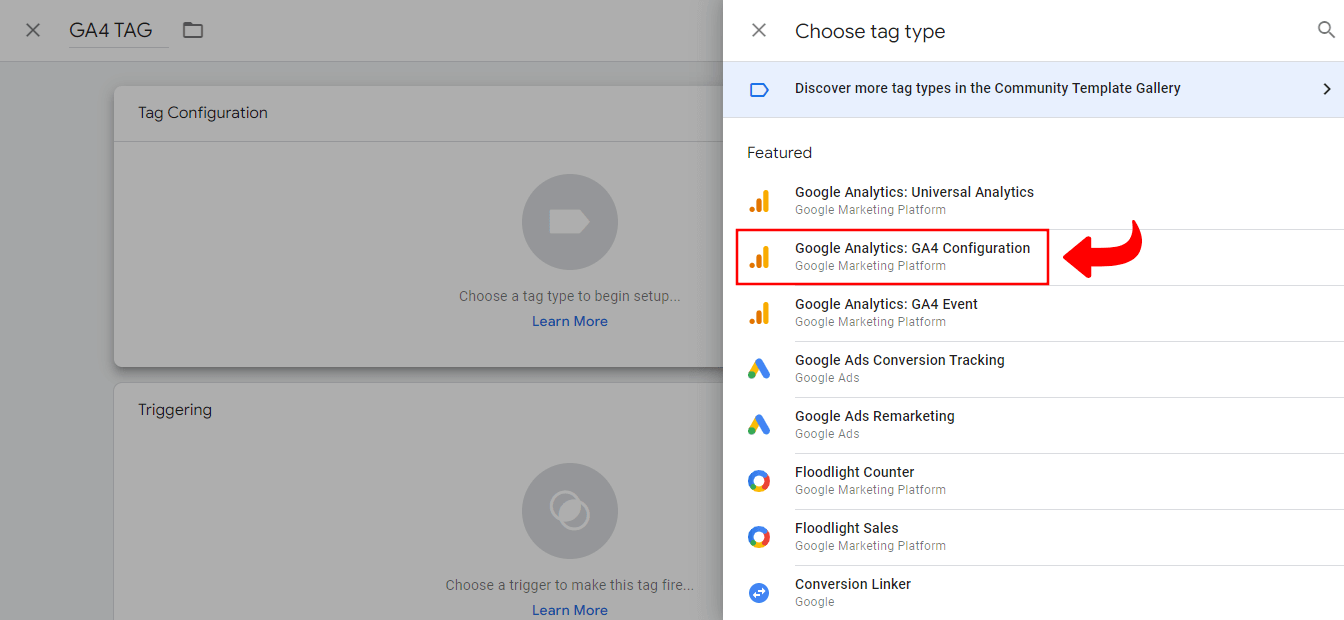Expand the Community Template Gallery banner chevron
This screenshot has width=1344, height=620.
[1328, 88]
